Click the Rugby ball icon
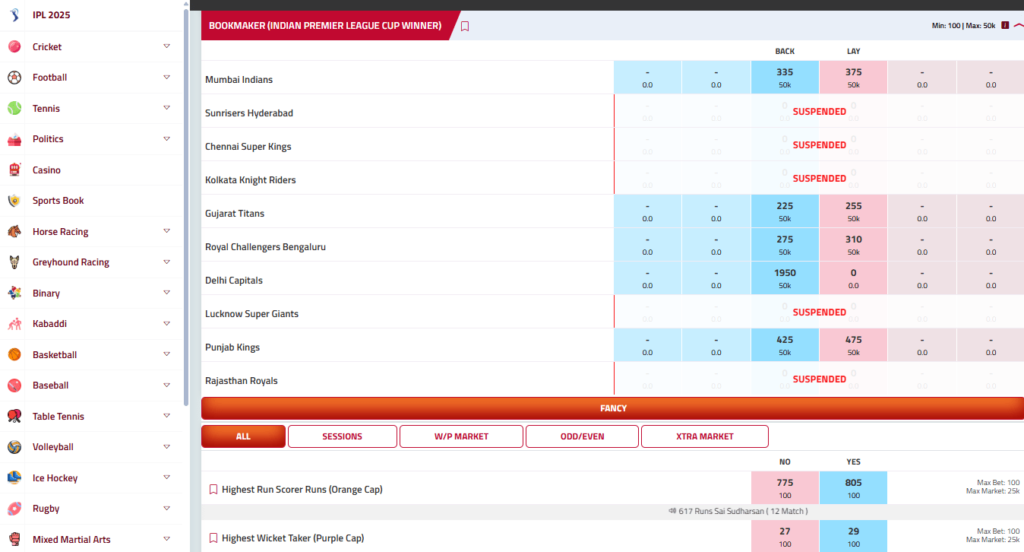 pyautogui.click(x=14, y=508)
